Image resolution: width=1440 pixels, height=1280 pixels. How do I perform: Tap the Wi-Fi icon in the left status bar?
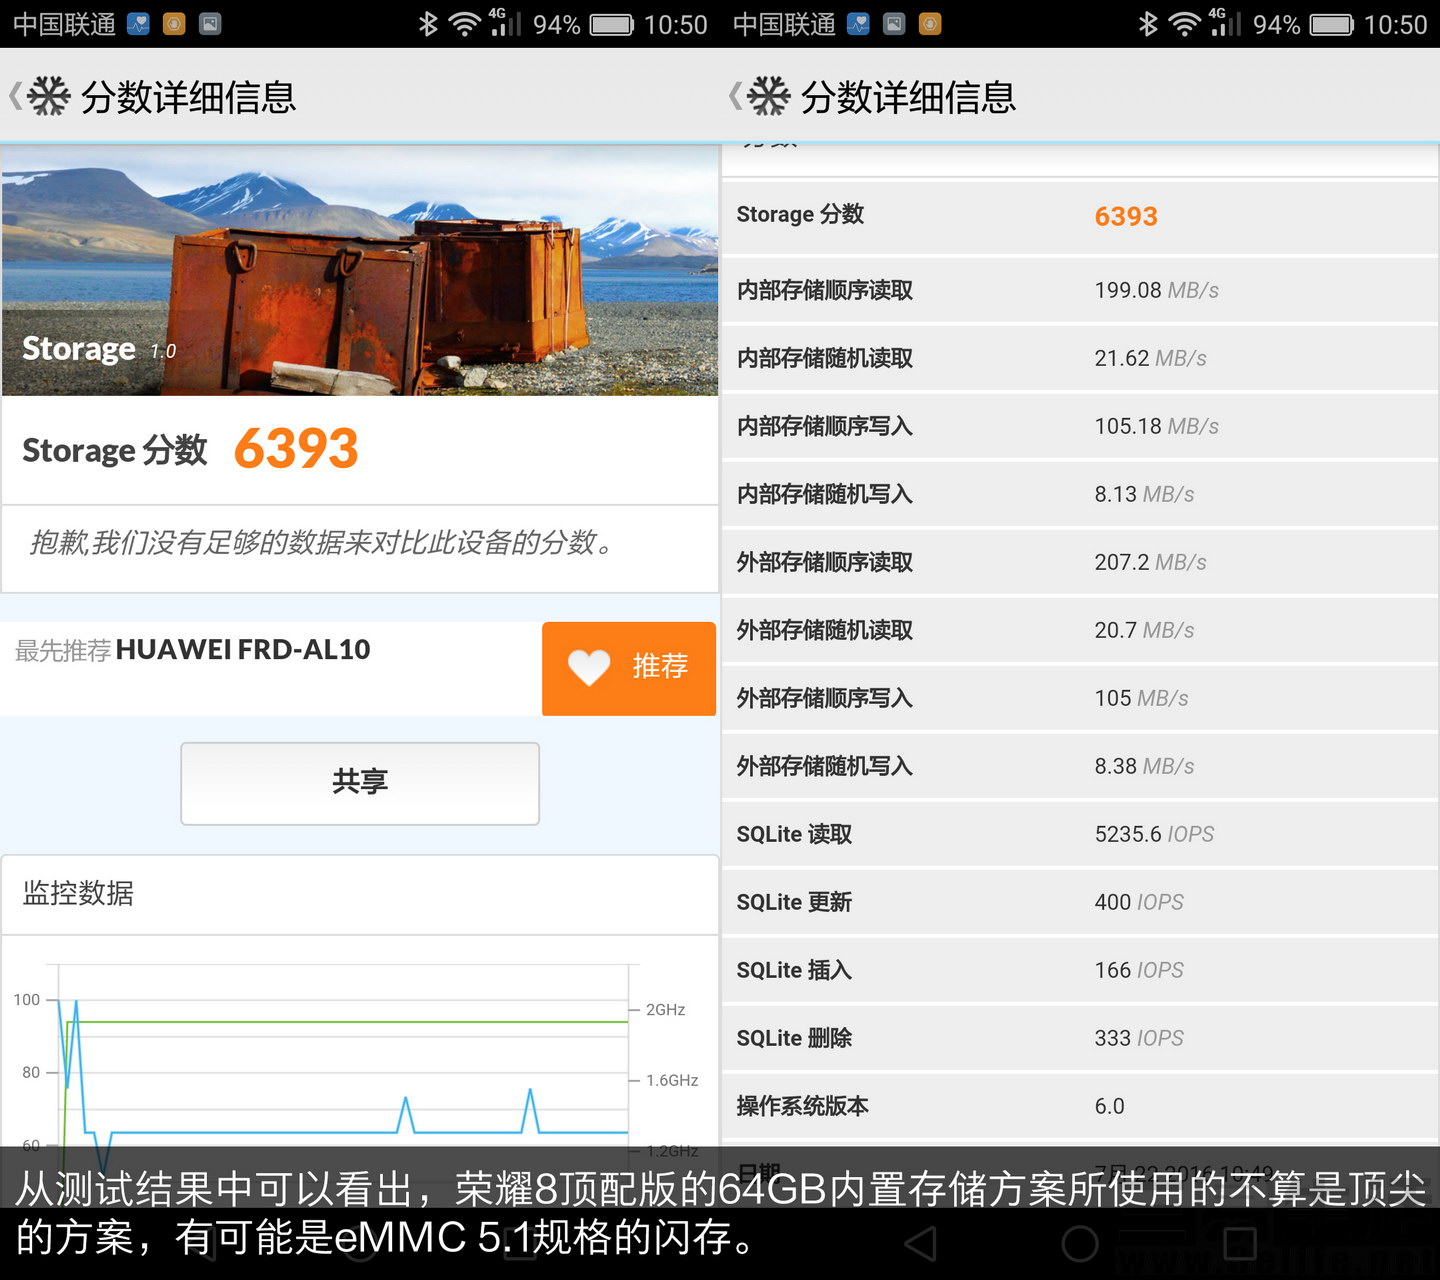464,24
